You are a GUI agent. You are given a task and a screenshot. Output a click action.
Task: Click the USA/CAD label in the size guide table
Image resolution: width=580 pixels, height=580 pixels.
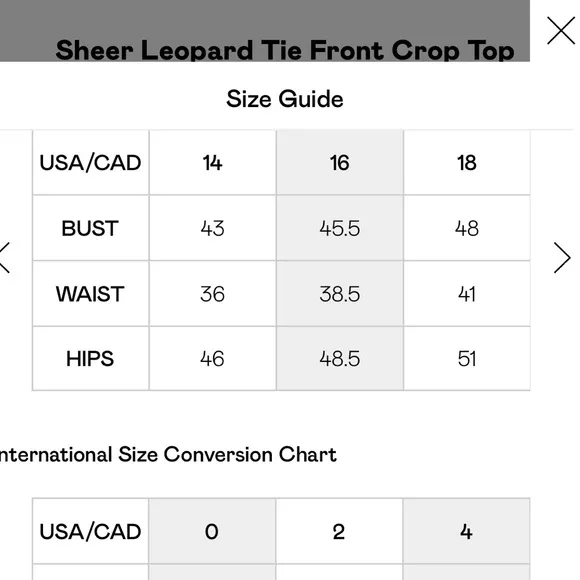point(90,163)
